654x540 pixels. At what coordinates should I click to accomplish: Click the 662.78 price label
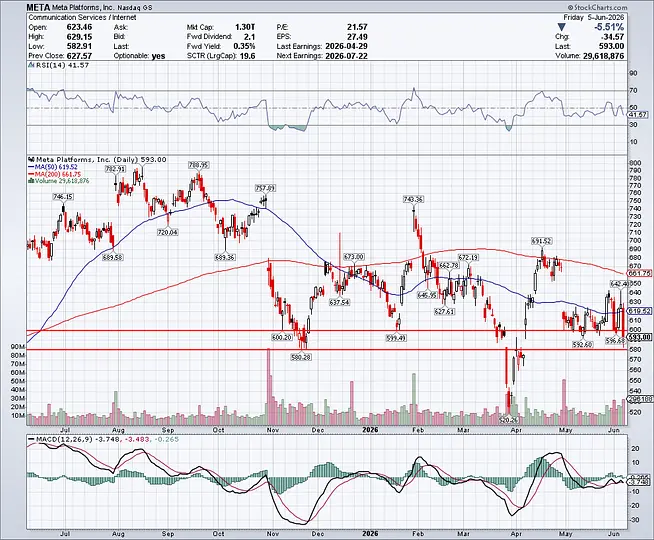point(449,266)
